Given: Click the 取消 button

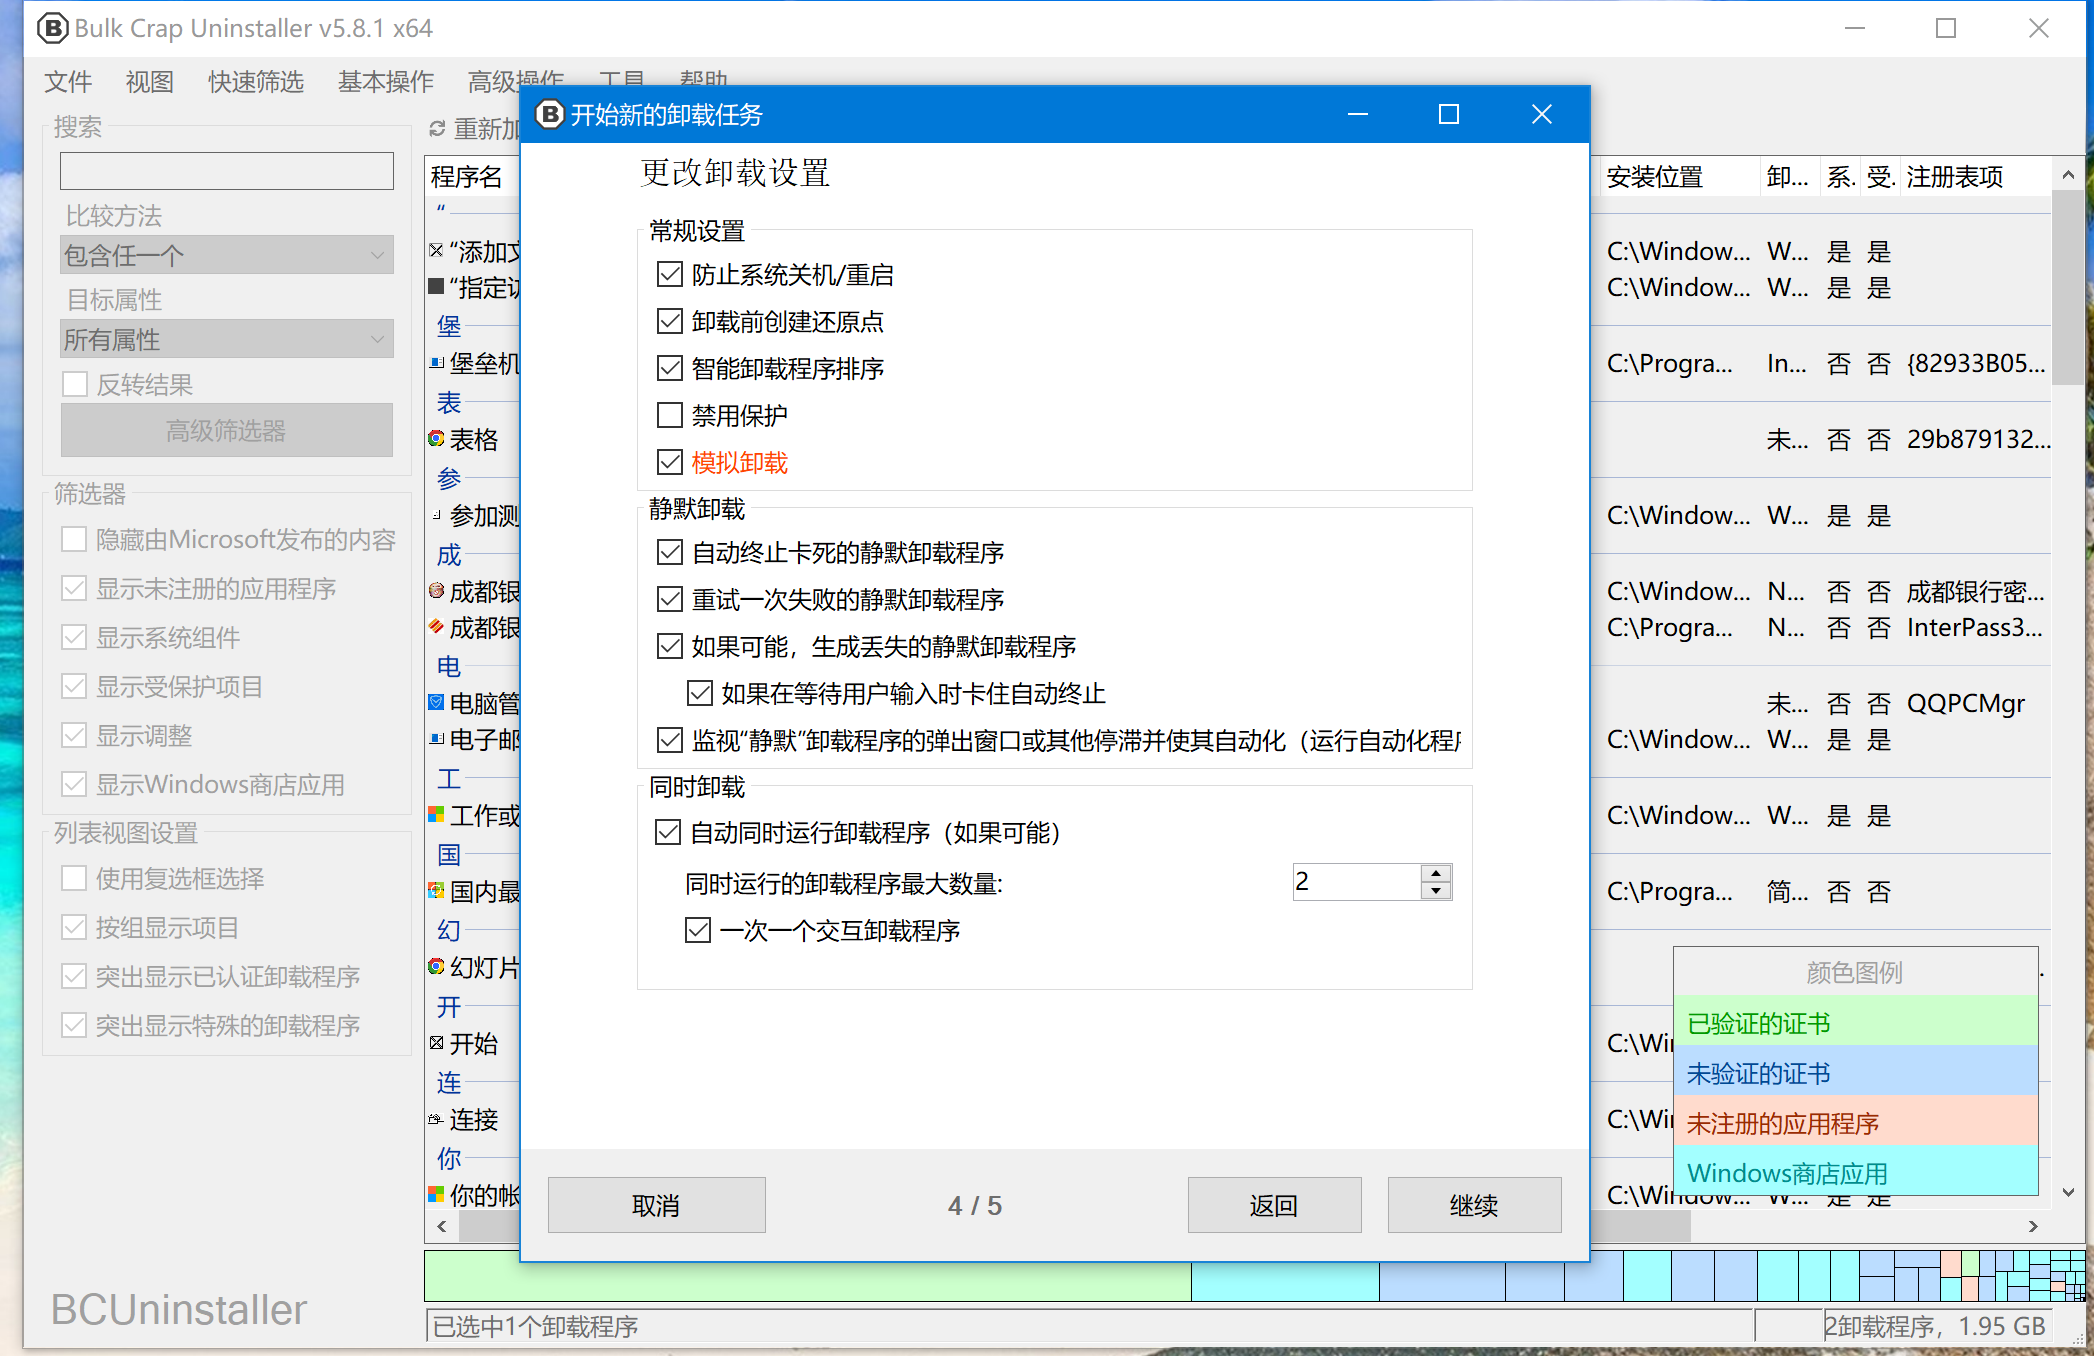Looking at the screenshot, I should 656,1205.
